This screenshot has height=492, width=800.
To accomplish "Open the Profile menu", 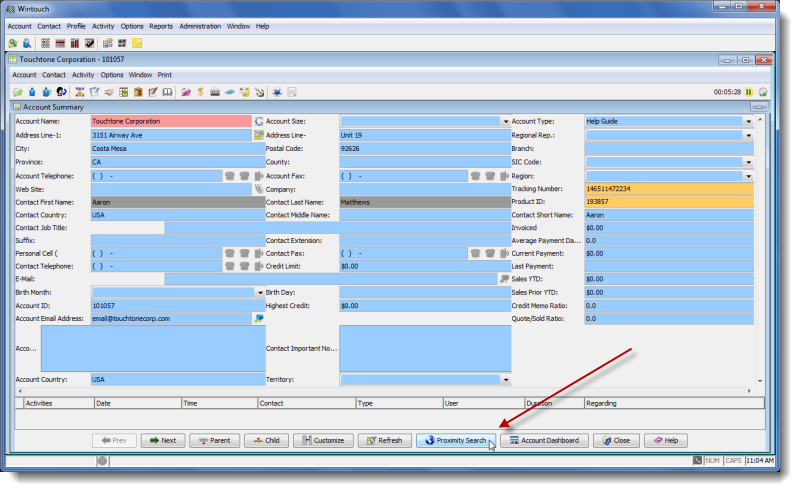I will pos(76,26).
